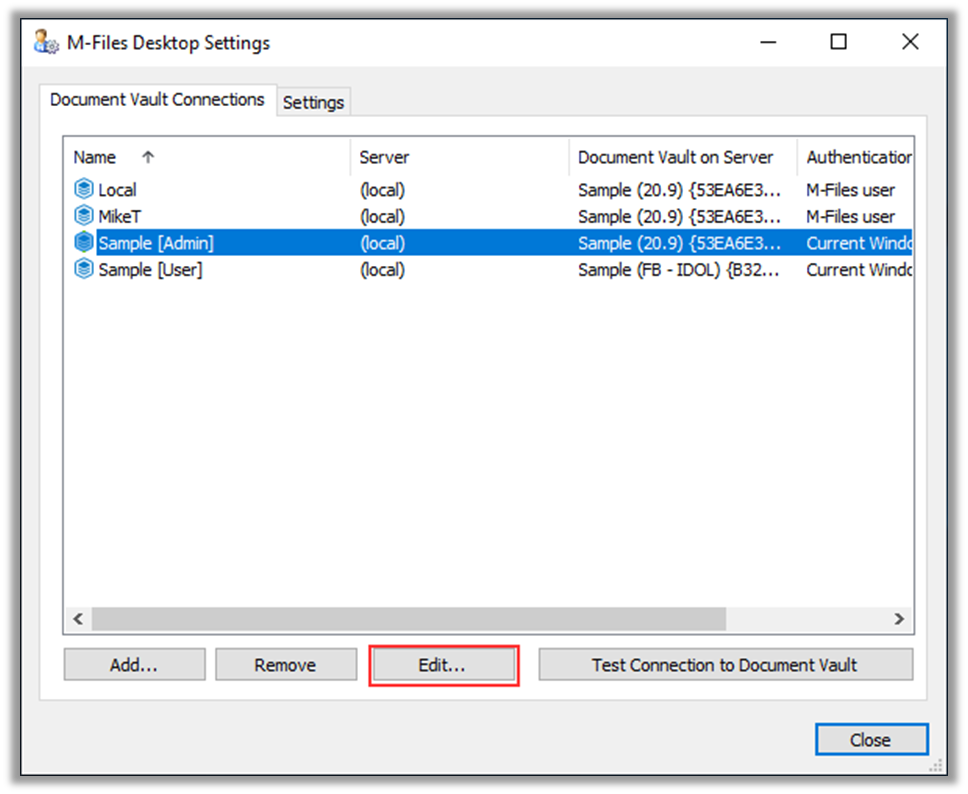Image resolution: width=968 pixels, height=794 pixels.
Task: Click the Sample (20.9) vault cell for MikeT
Action: click(679, 217)
